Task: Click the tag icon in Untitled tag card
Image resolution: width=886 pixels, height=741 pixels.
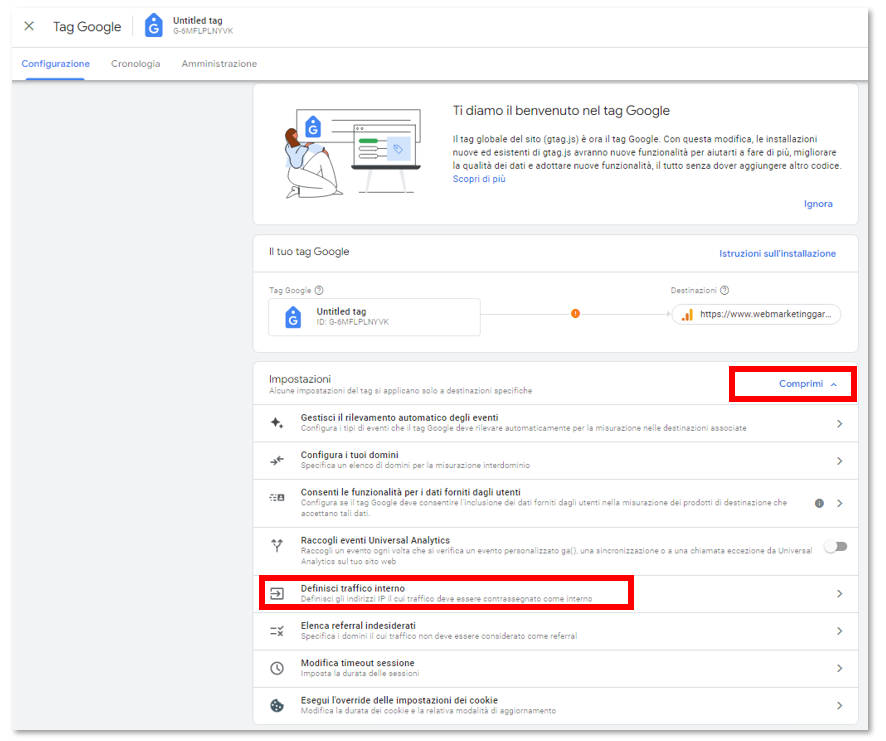Action: [x=293, y=317]
